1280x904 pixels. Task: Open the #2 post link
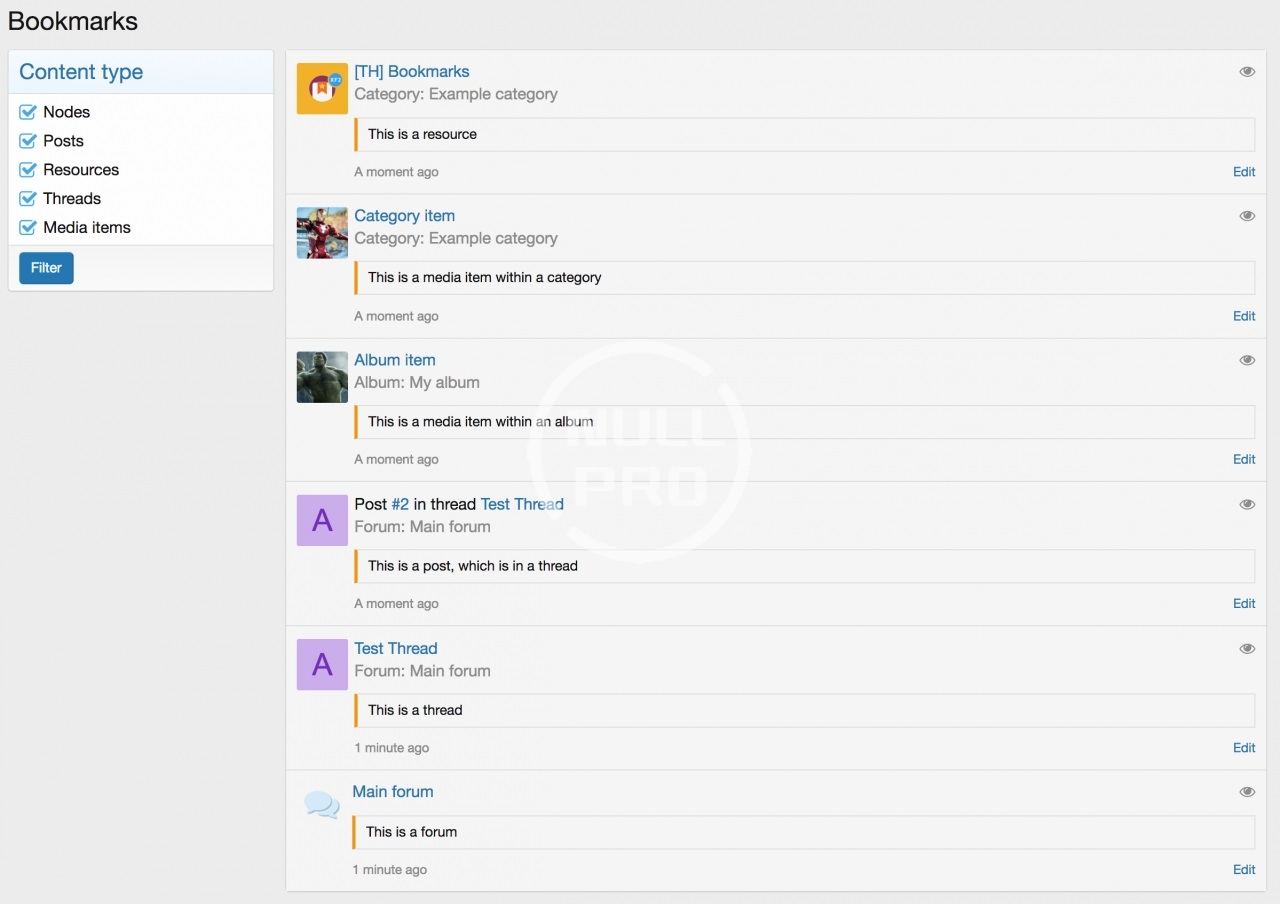click(399, 504)
